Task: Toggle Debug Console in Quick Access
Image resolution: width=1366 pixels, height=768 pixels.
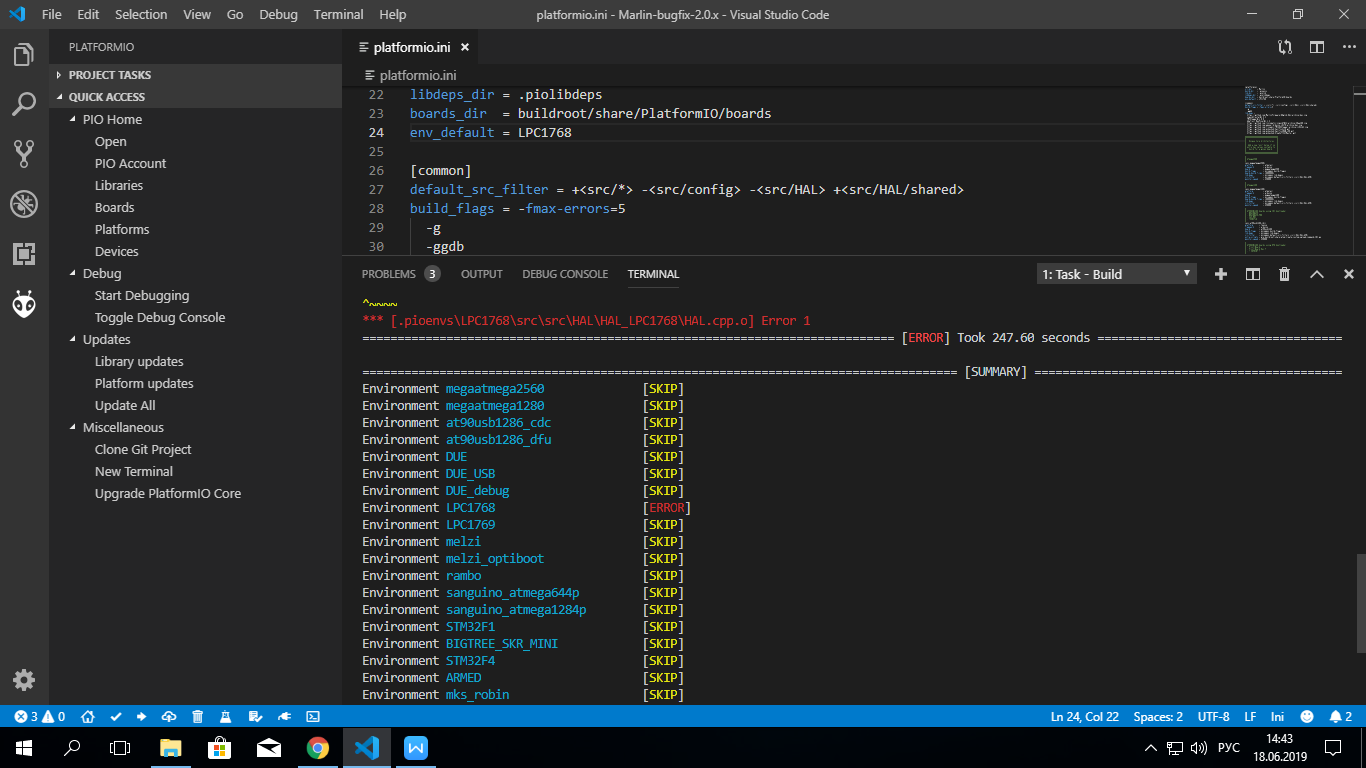Action: click(160, 317)
